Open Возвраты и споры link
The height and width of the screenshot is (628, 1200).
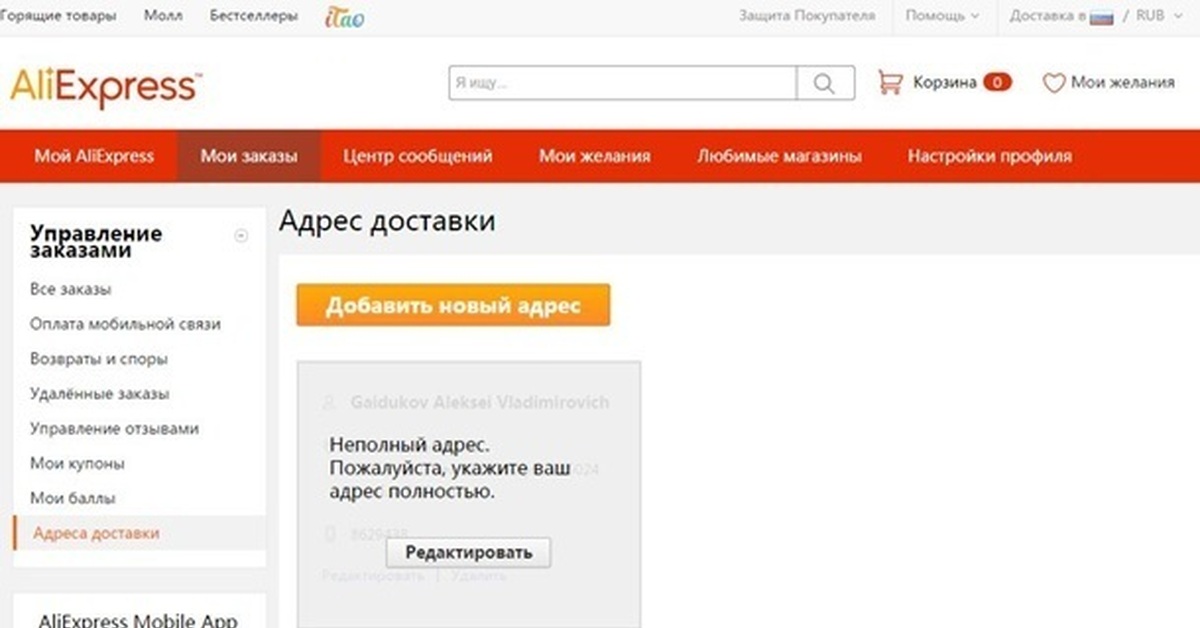pyautogui.click(x=99, y=359)
